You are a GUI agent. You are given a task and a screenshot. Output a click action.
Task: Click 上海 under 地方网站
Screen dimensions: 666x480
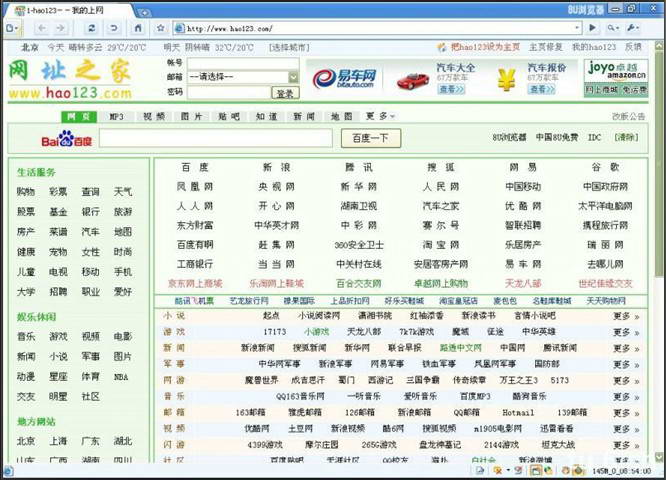[58, 441]
